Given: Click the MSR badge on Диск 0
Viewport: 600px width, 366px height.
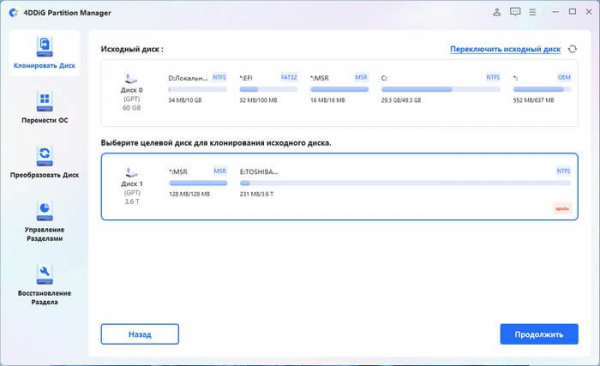Looking at the screenshot, I should click(361, 77).
